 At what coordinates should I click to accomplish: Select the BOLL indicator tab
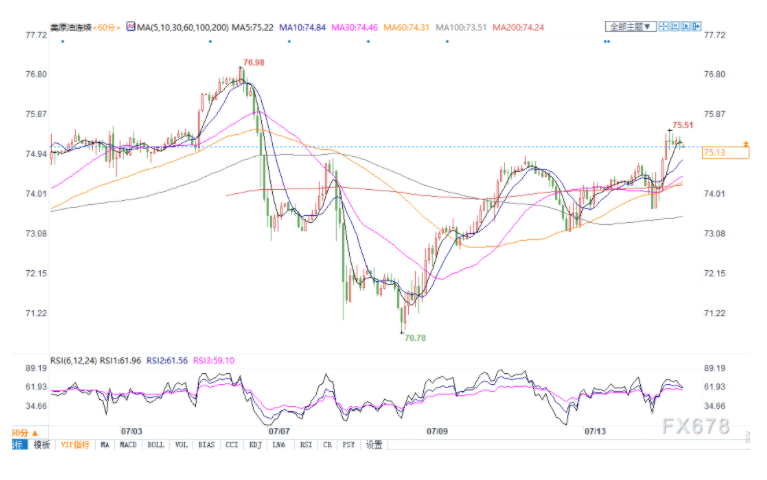156,444
